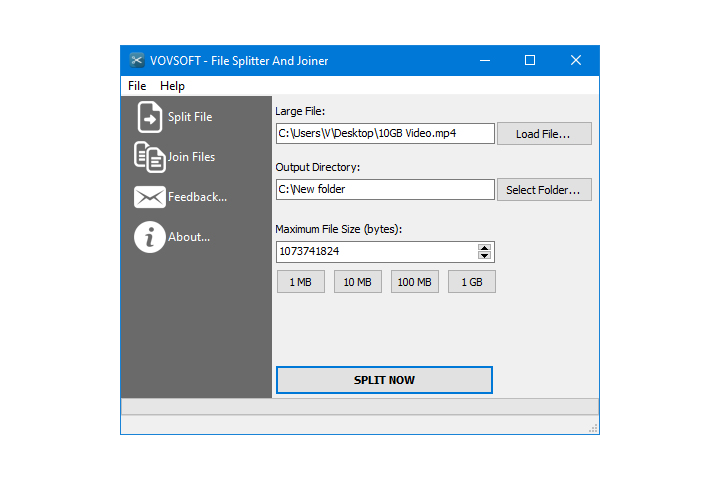This screenshot has height=480, width=720.
Task: Click the window title "VOVSOFT - File Splitter And Joiner"
Action: click(x=239, y=61)
